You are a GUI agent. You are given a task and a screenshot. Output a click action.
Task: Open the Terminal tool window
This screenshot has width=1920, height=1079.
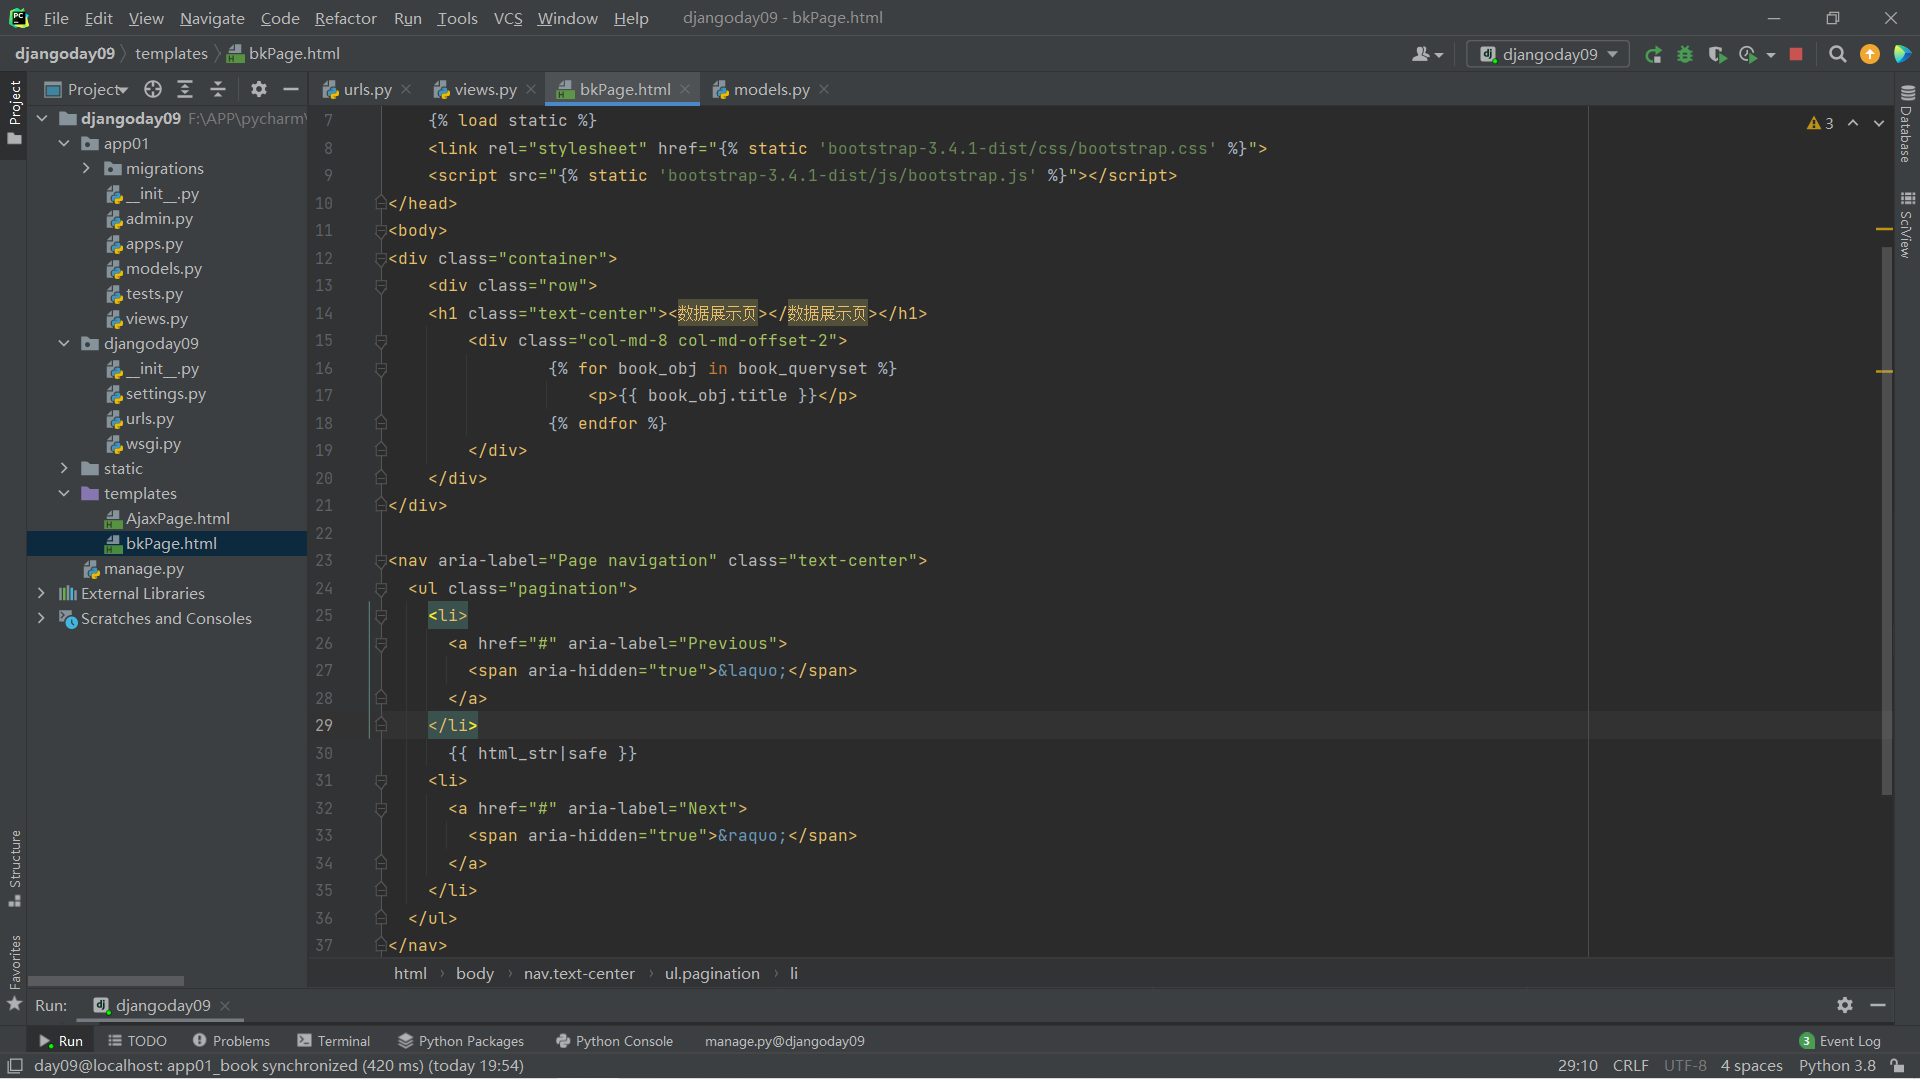[x=333, y=1041]
